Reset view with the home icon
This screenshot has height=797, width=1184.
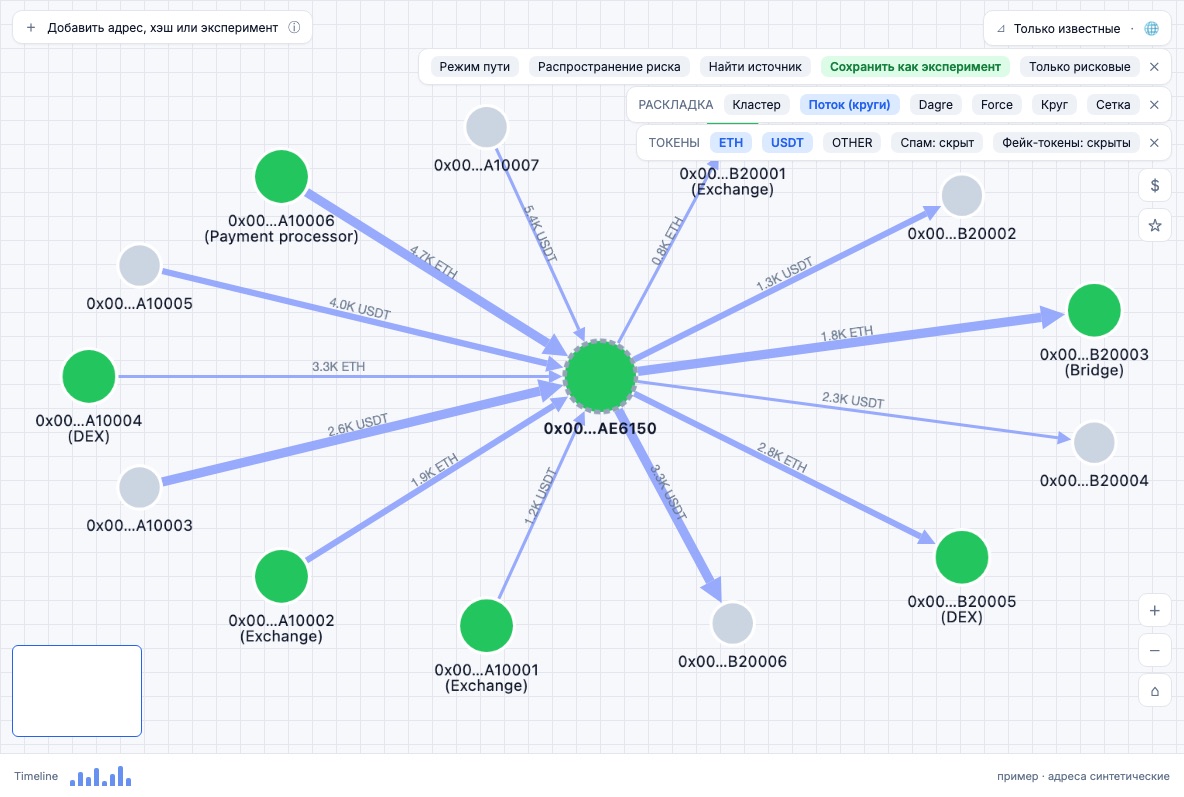point(1155,691)
